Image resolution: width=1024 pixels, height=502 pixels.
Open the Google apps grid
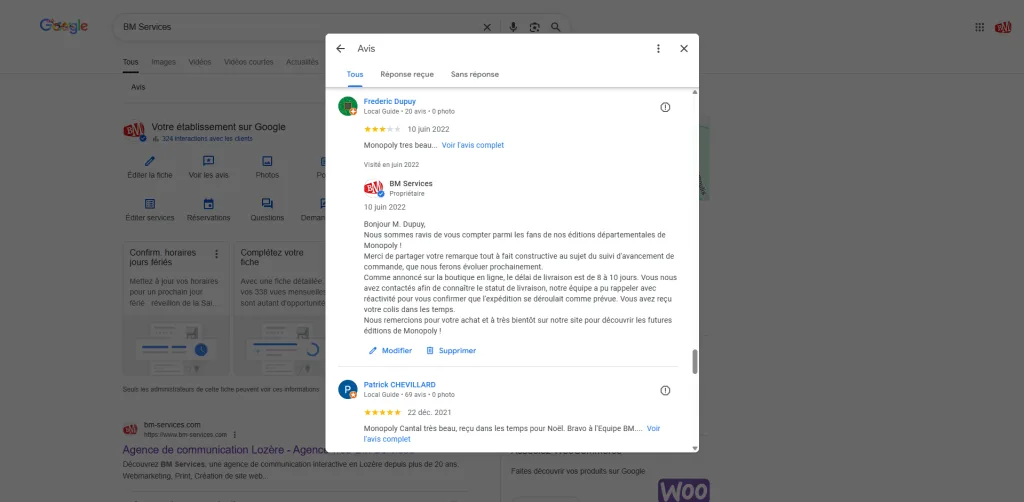[x=979, y=27]
